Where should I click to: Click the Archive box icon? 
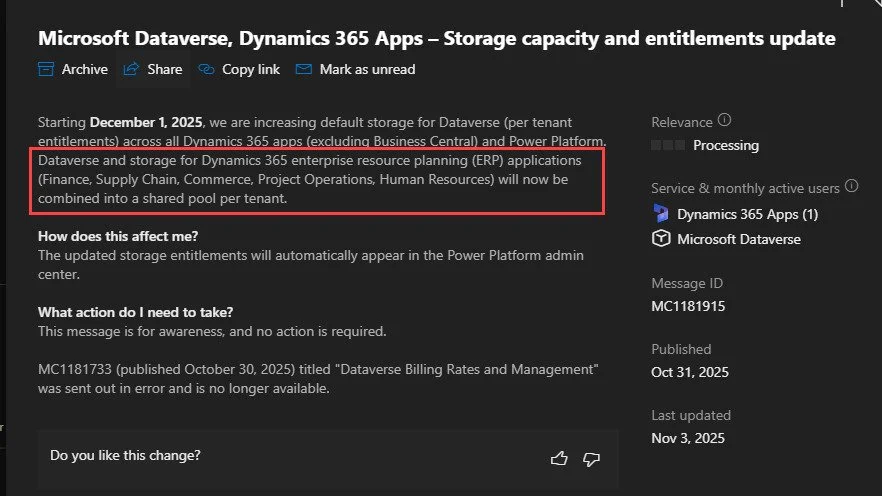[x=46, y=69]
